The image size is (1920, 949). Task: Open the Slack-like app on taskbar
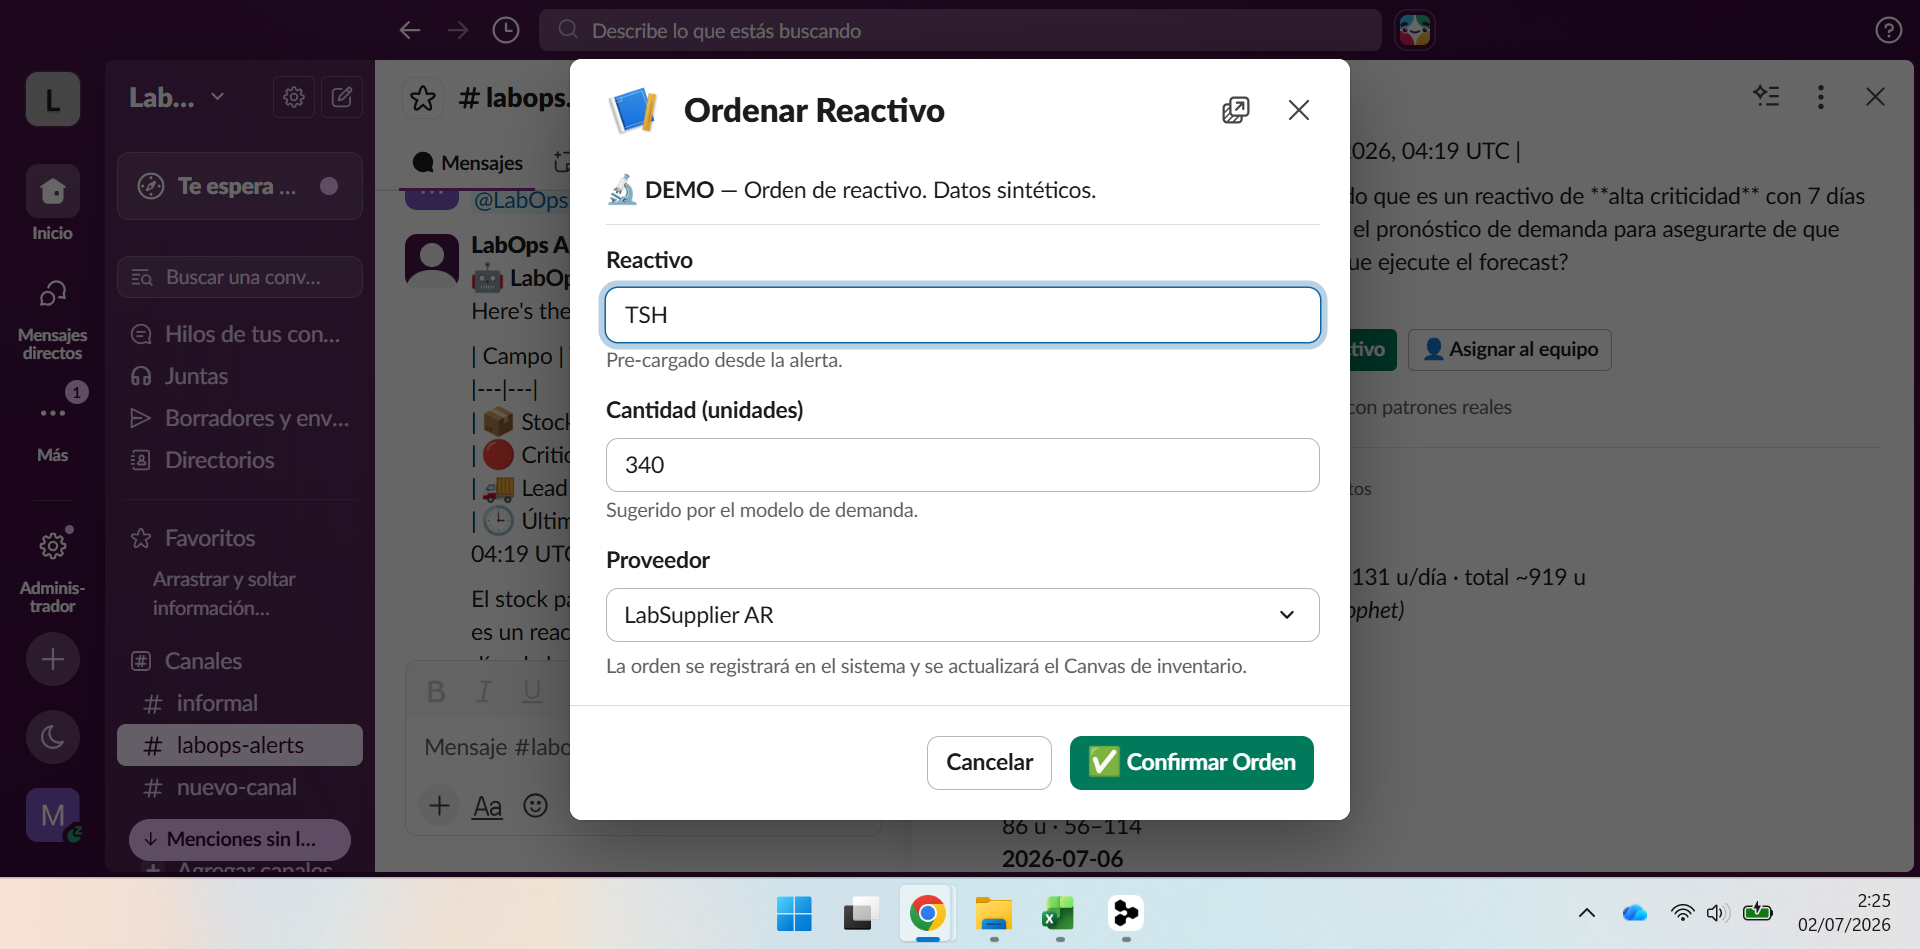(1126, 914)
